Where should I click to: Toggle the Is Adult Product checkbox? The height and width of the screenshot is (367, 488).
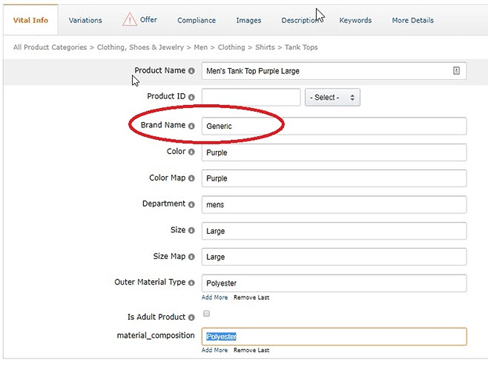[x=207, y=313]
